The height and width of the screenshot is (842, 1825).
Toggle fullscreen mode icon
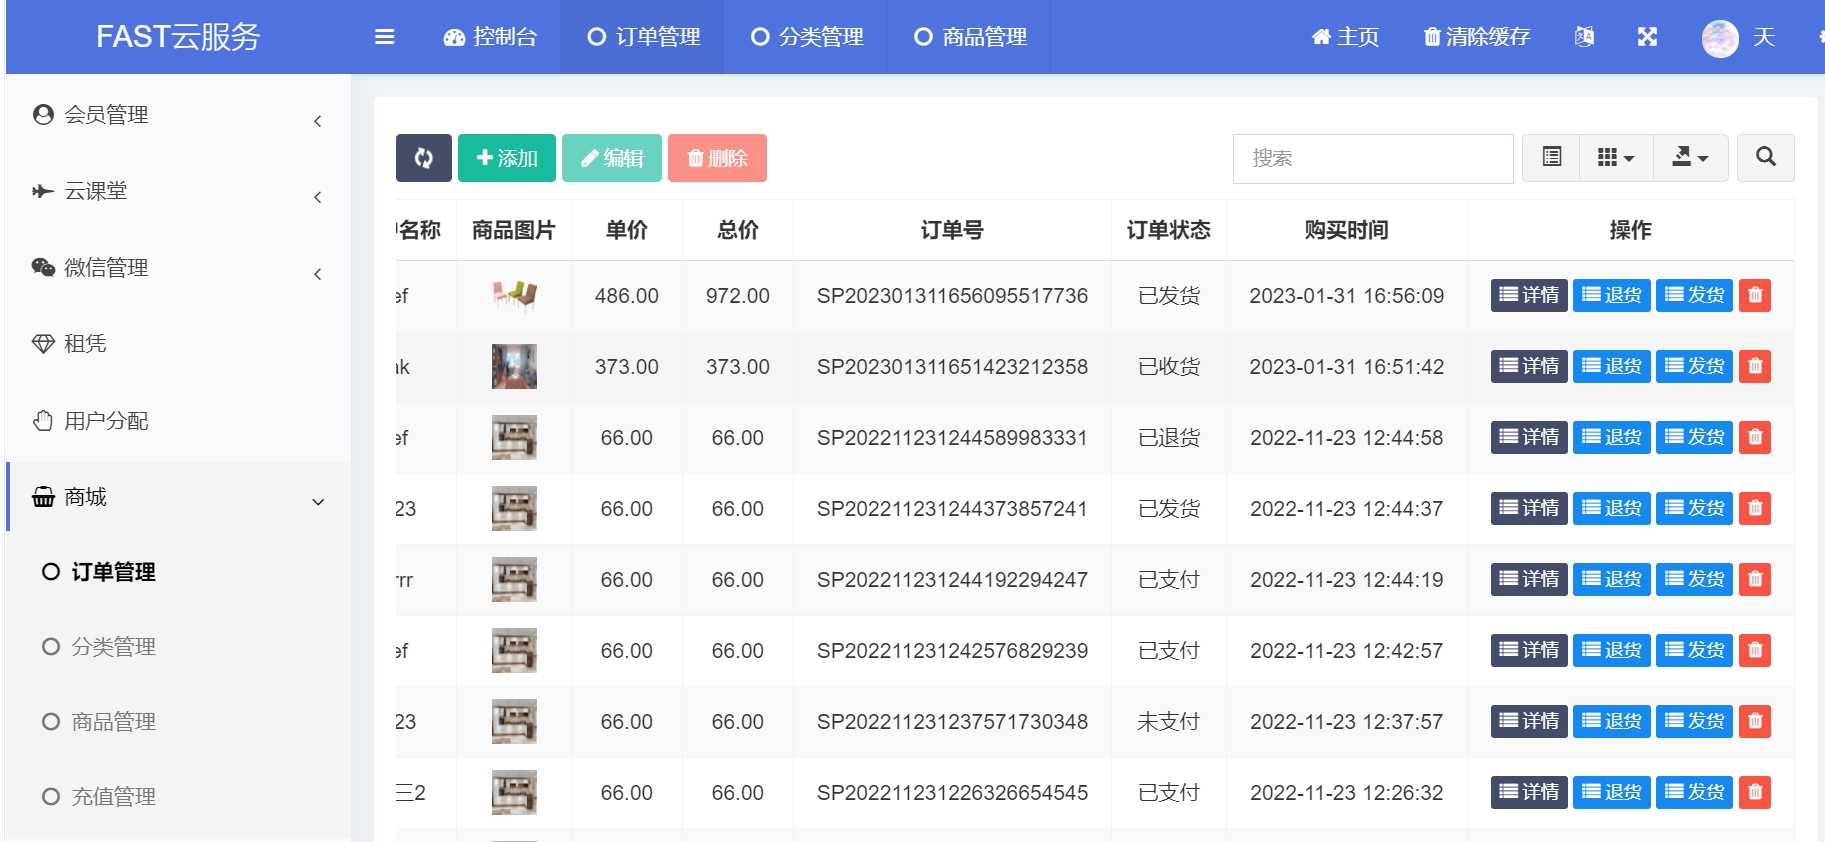(1647, 37)
